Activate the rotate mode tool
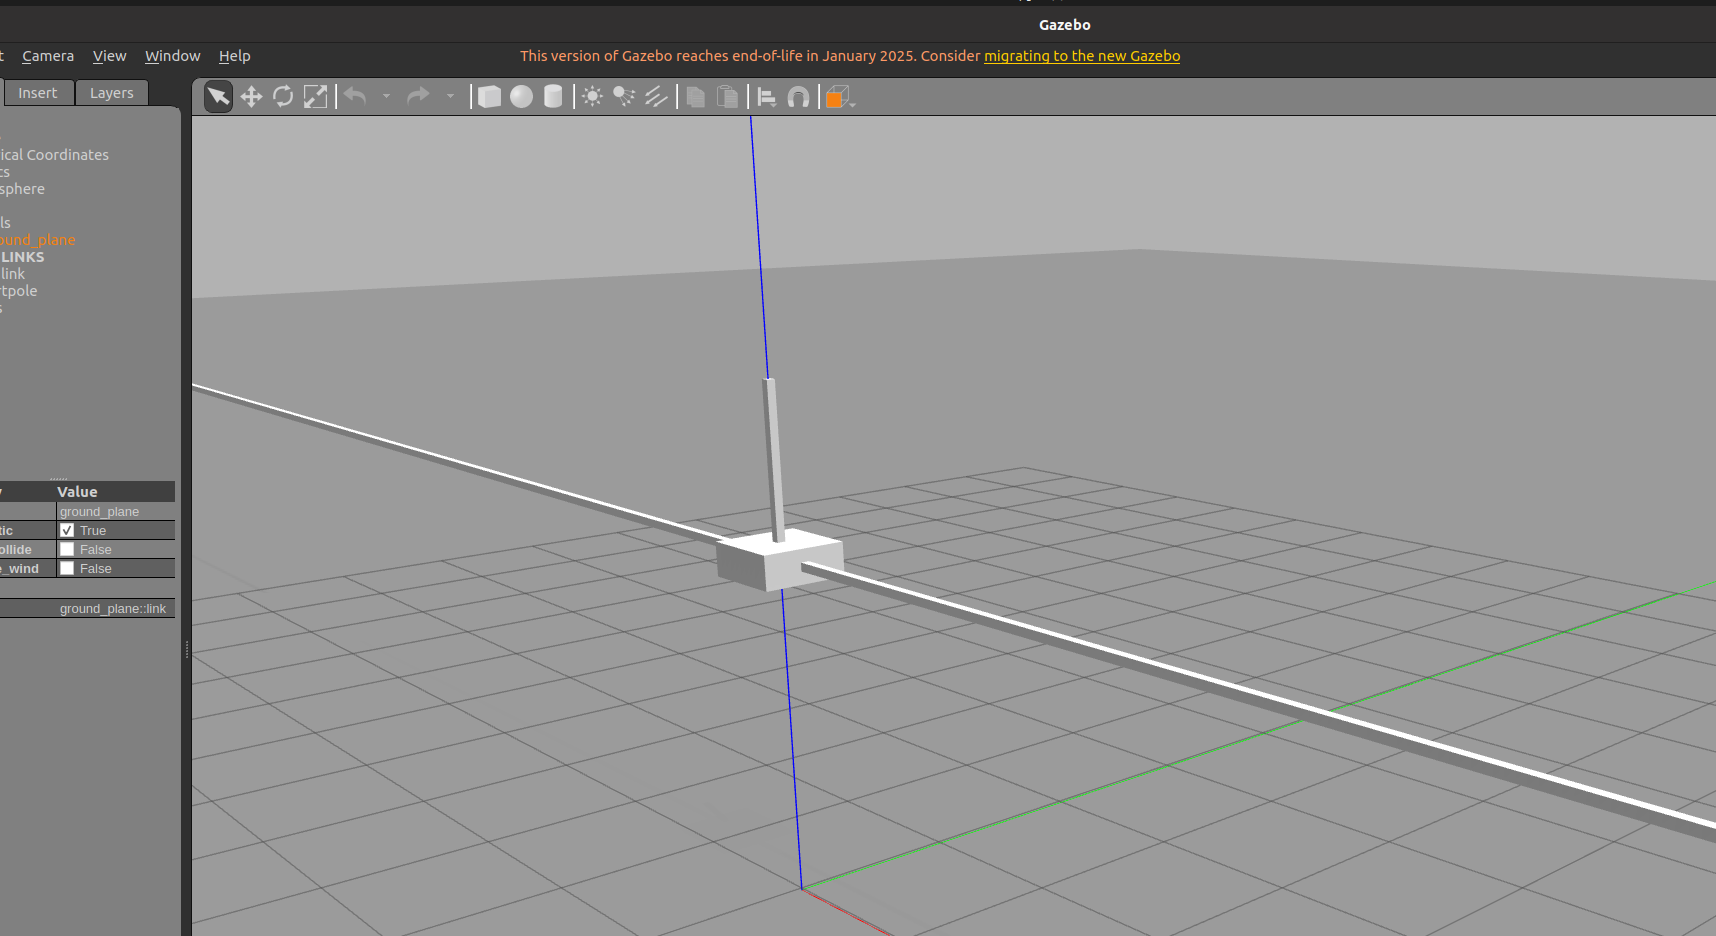This screenshot has height=936, width=1716. (283, 97)
